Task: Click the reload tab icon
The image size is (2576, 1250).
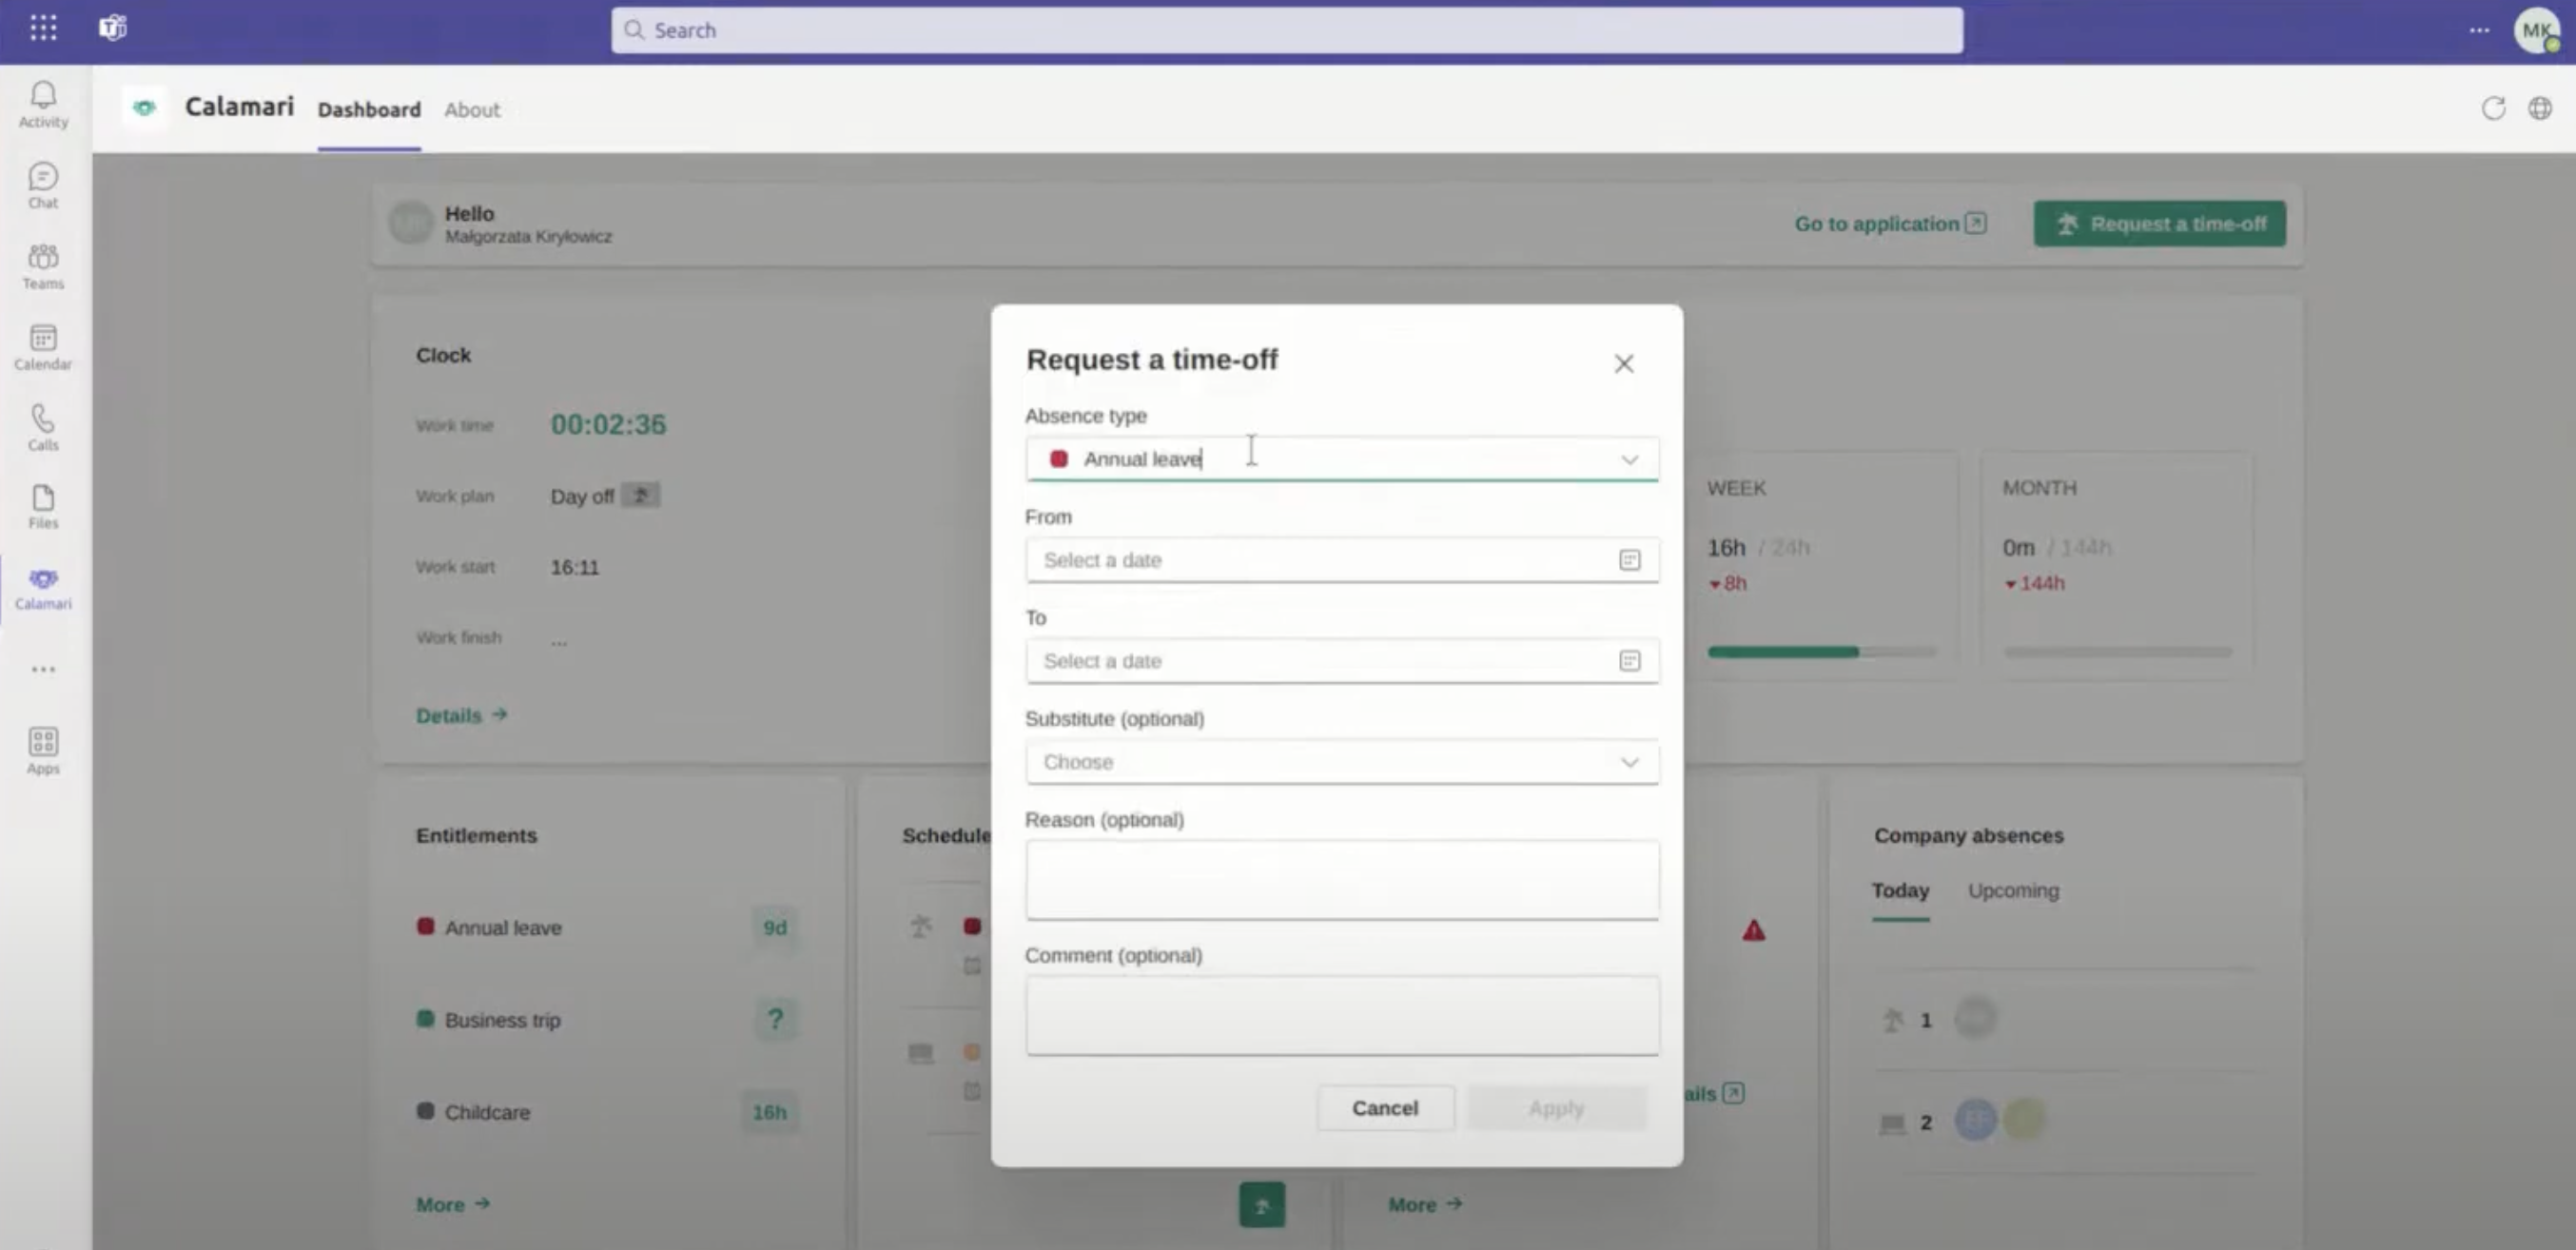Action: click(x=2493, y=108)
